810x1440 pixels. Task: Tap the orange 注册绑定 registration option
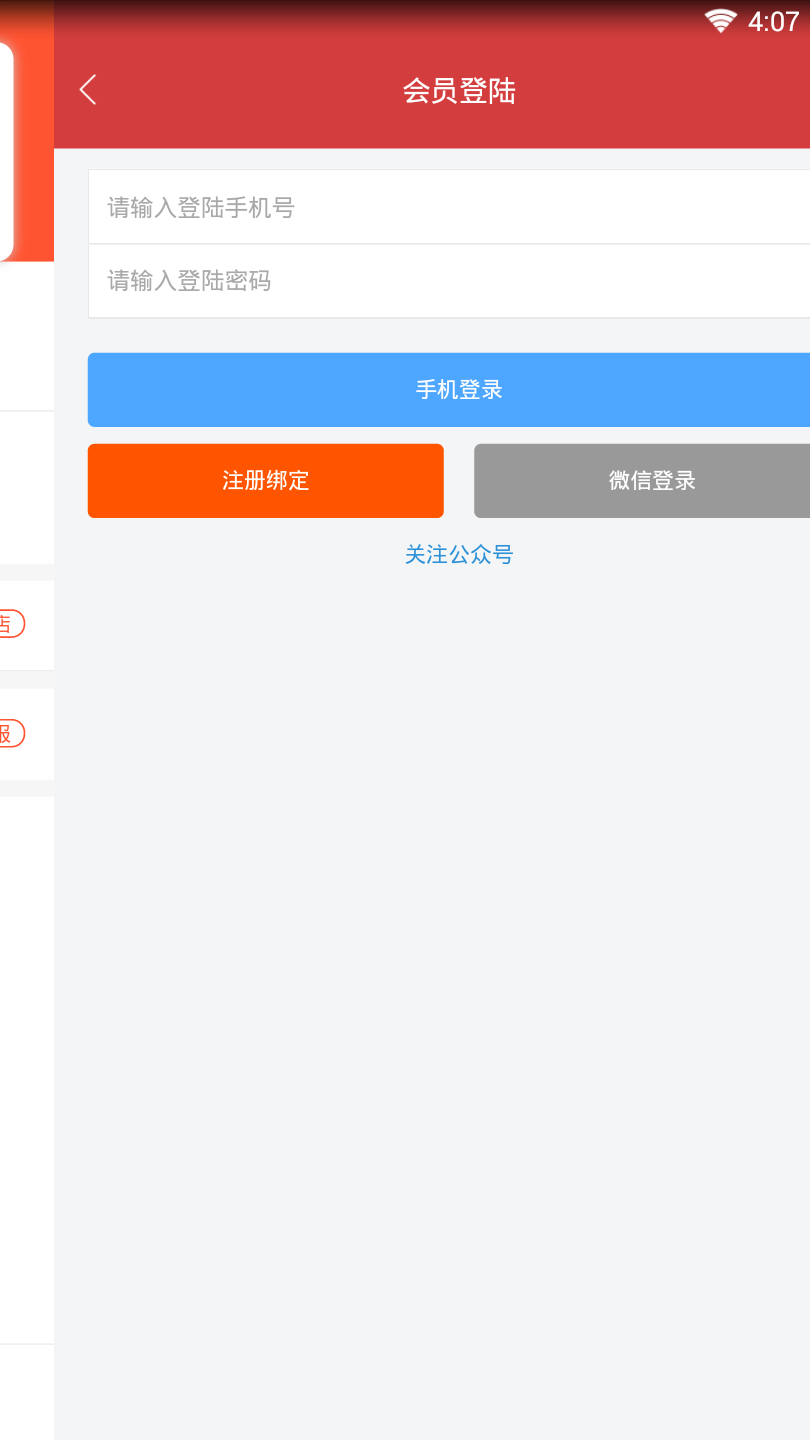[x=265, y=480]
